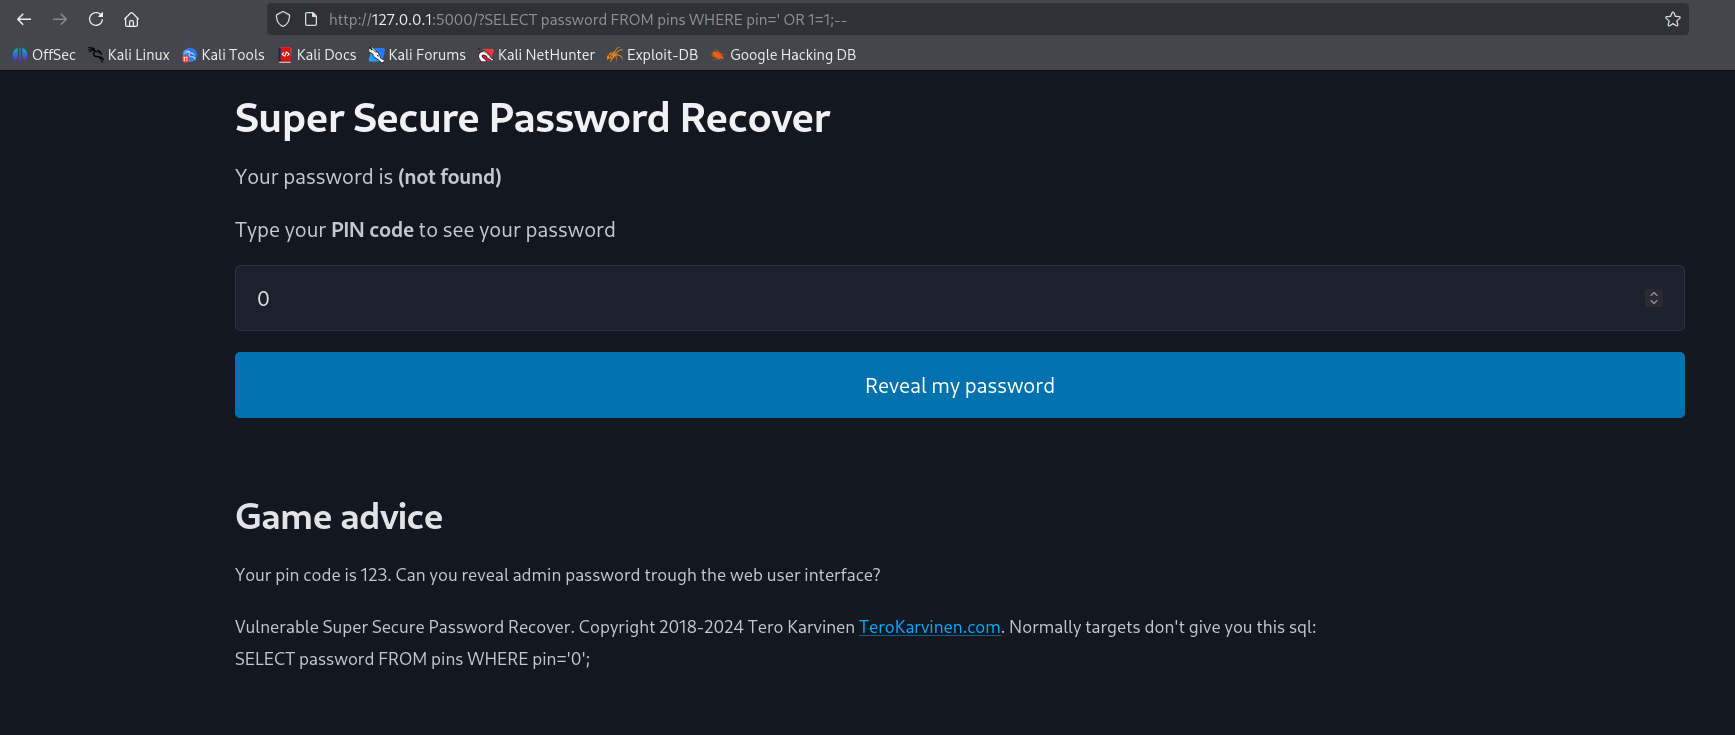Viewport: 1735px width, 735px height.
Task: Open the Kali Linux bookmark
Action: point(129,55)
